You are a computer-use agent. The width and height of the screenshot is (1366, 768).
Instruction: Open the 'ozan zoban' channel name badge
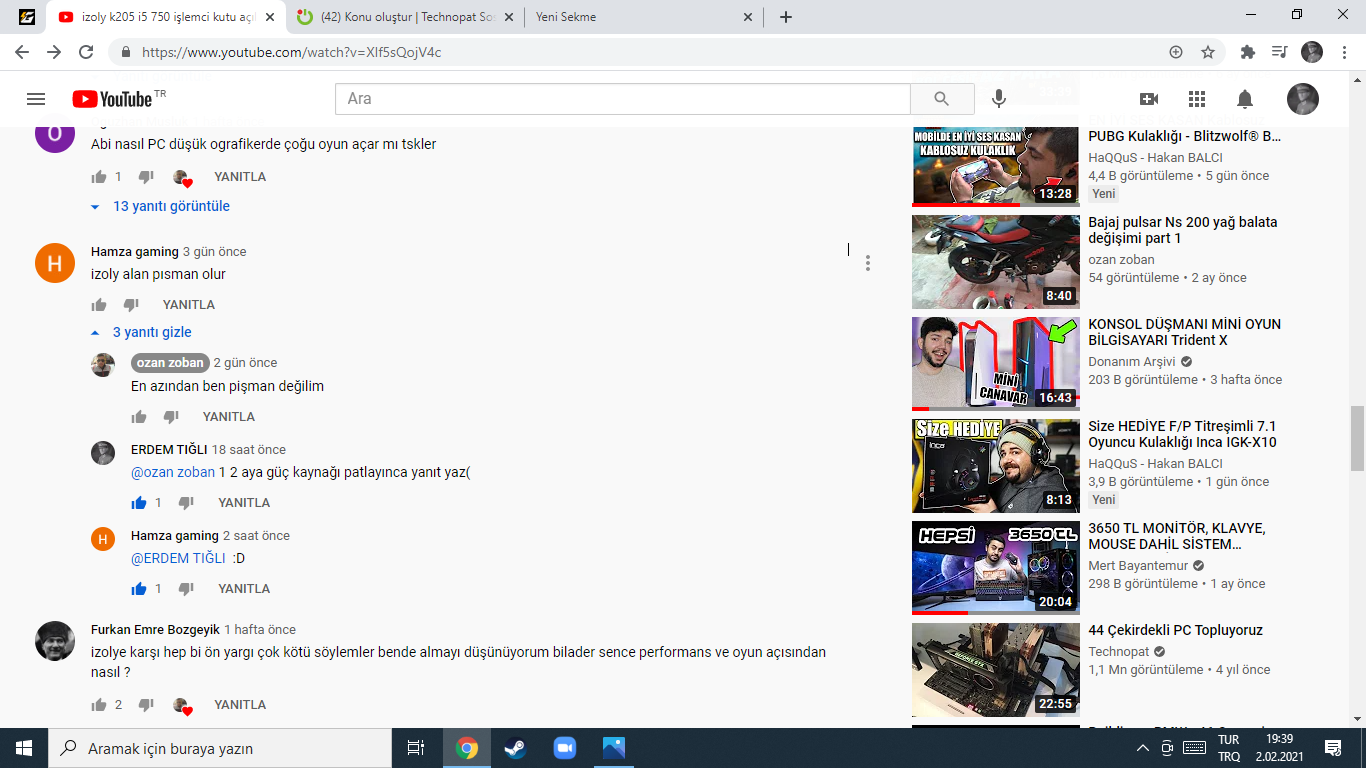click(x=170, y=363)
